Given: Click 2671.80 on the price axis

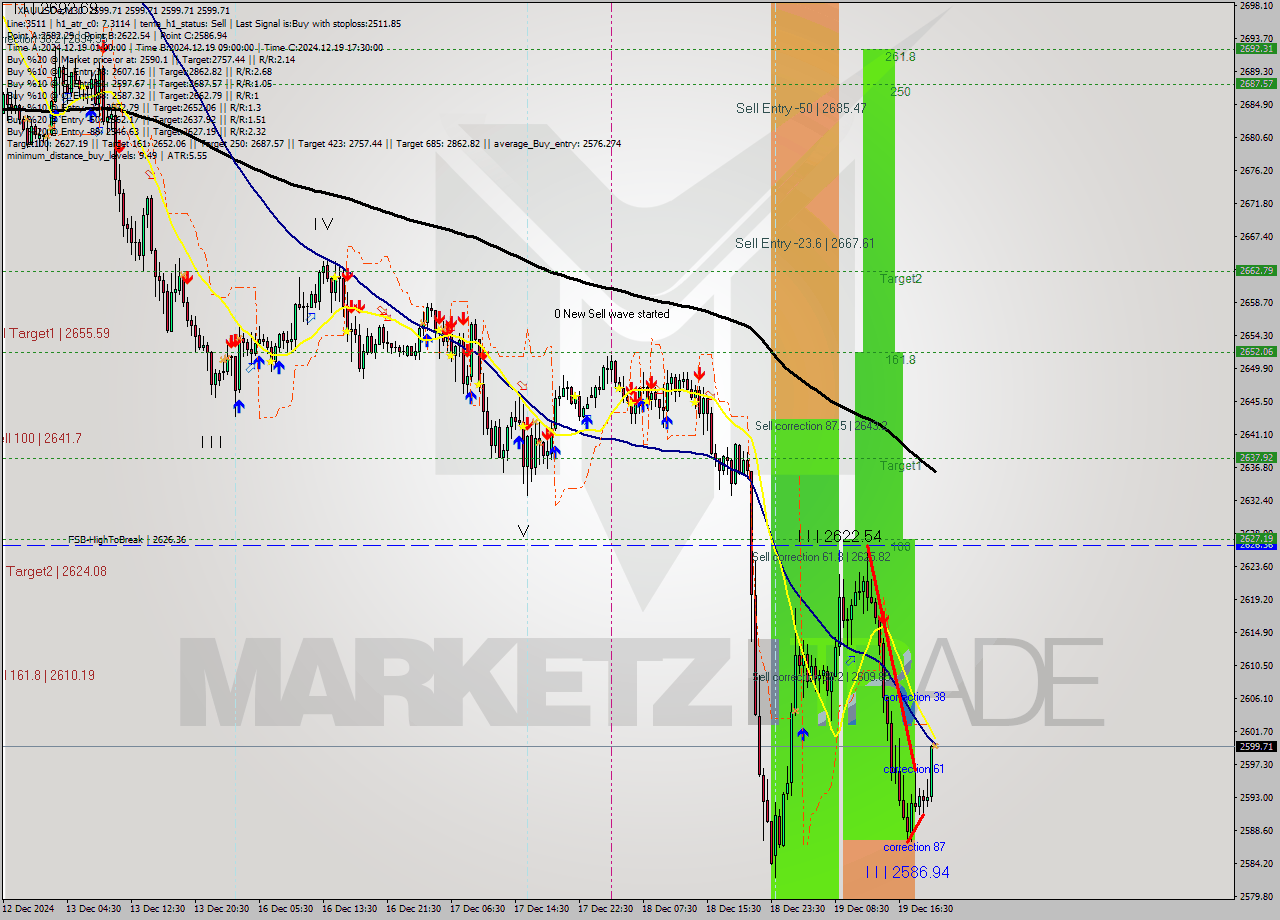Looking at the screenshot, I should (1256, 203).
